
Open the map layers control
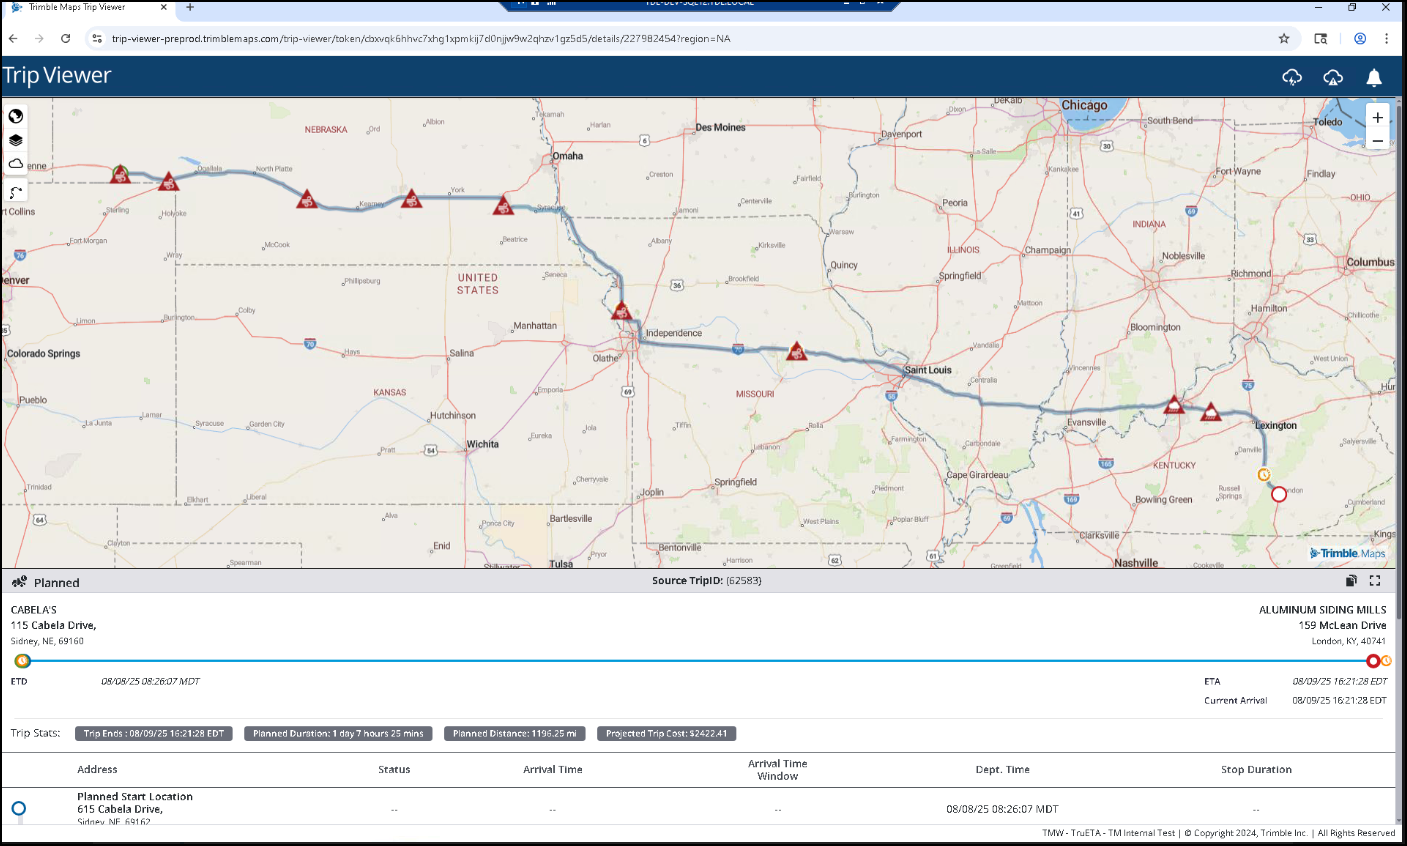[16, 140]
